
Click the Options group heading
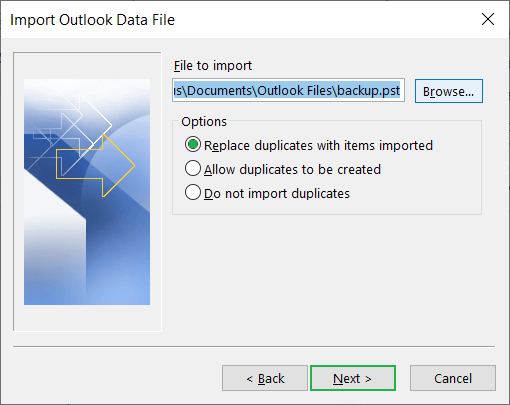tap(204, 121)
